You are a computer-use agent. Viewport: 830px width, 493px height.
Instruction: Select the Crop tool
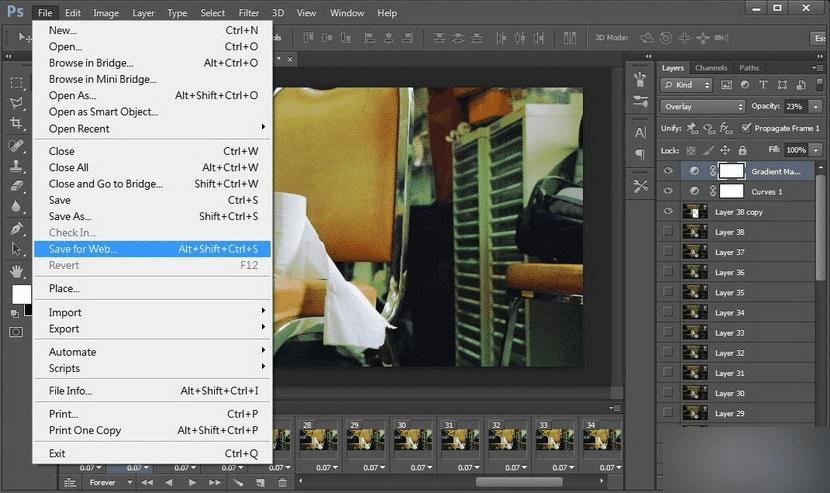(16, 123)
